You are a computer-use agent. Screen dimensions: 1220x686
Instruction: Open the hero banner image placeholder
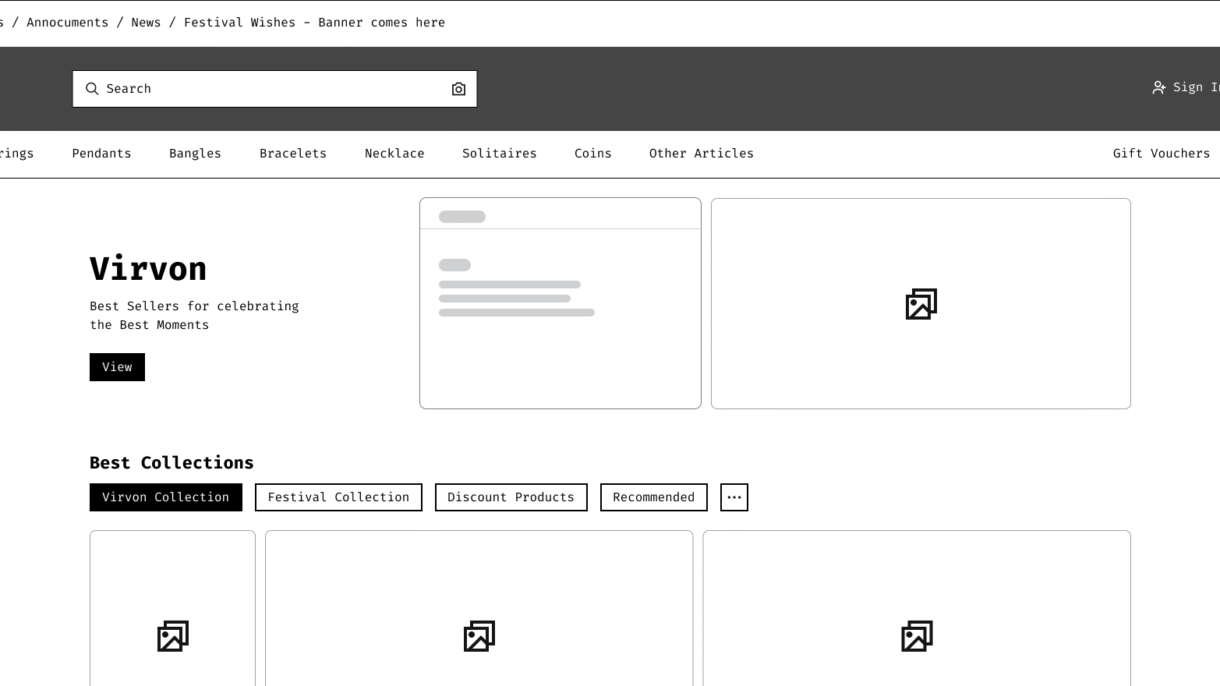(920, 304)
